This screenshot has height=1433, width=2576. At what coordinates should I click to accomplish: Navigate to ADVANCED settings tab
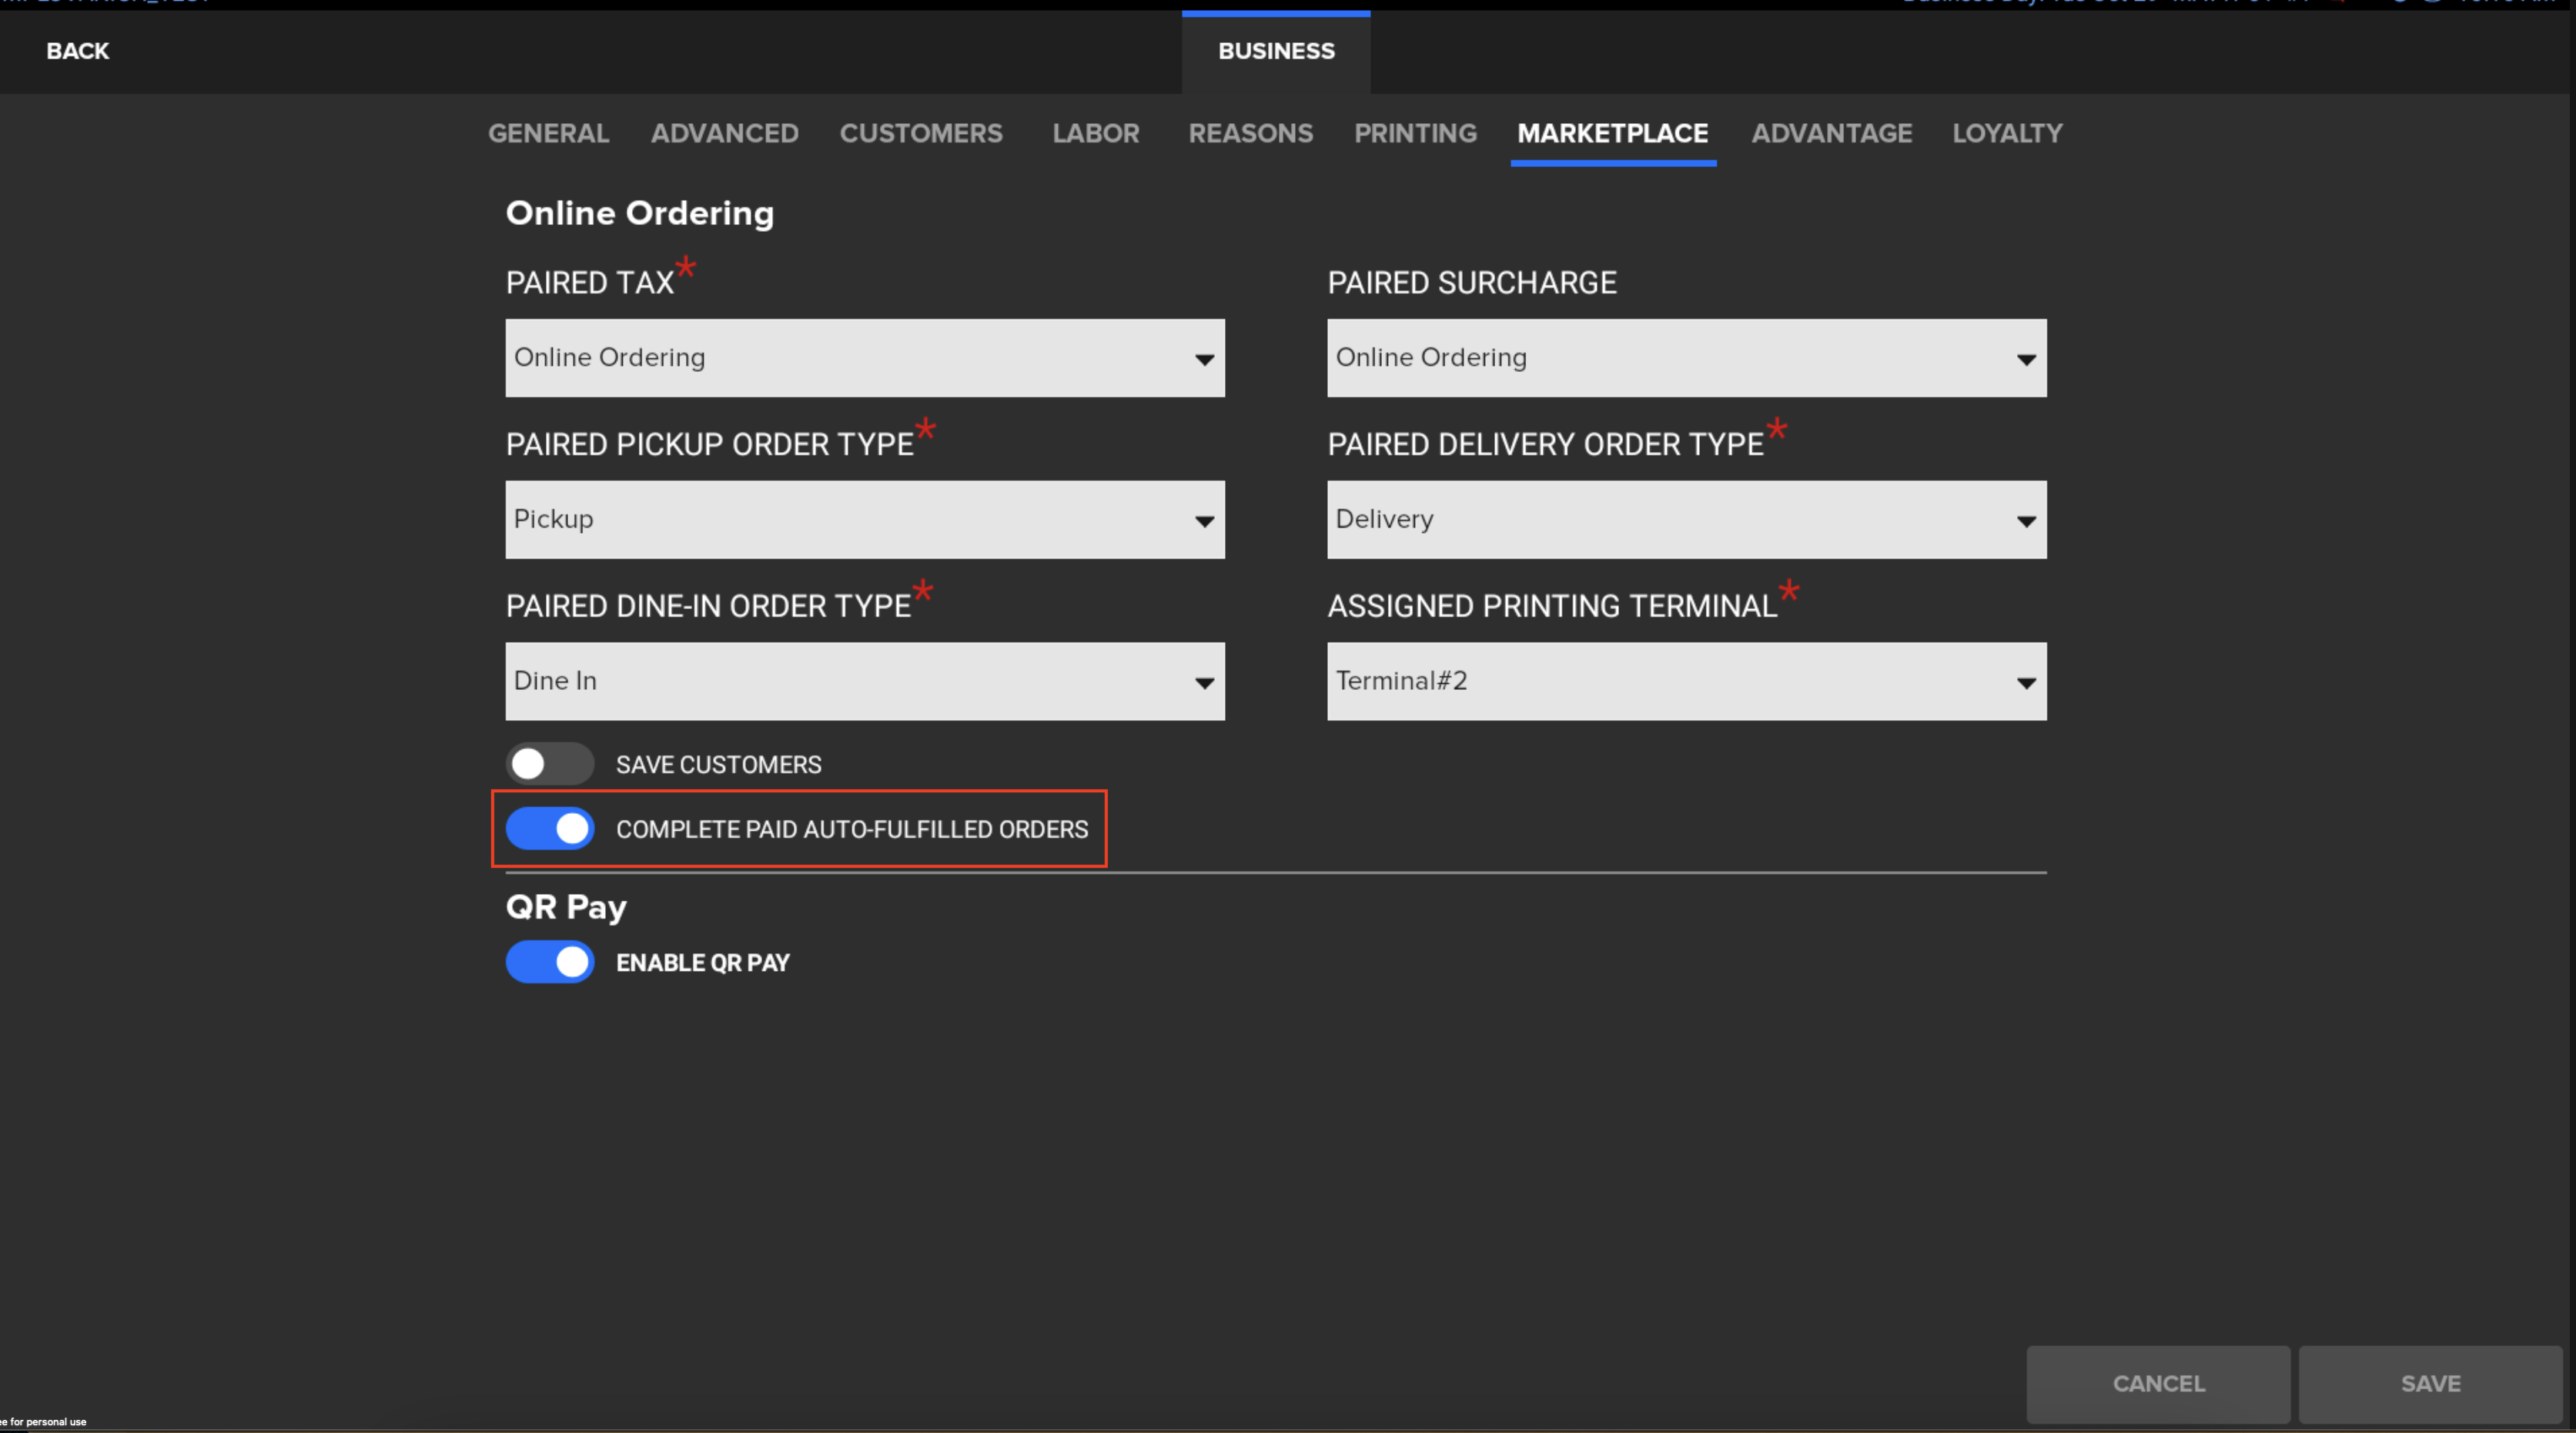pyautogui.click(x=724, y=132)
